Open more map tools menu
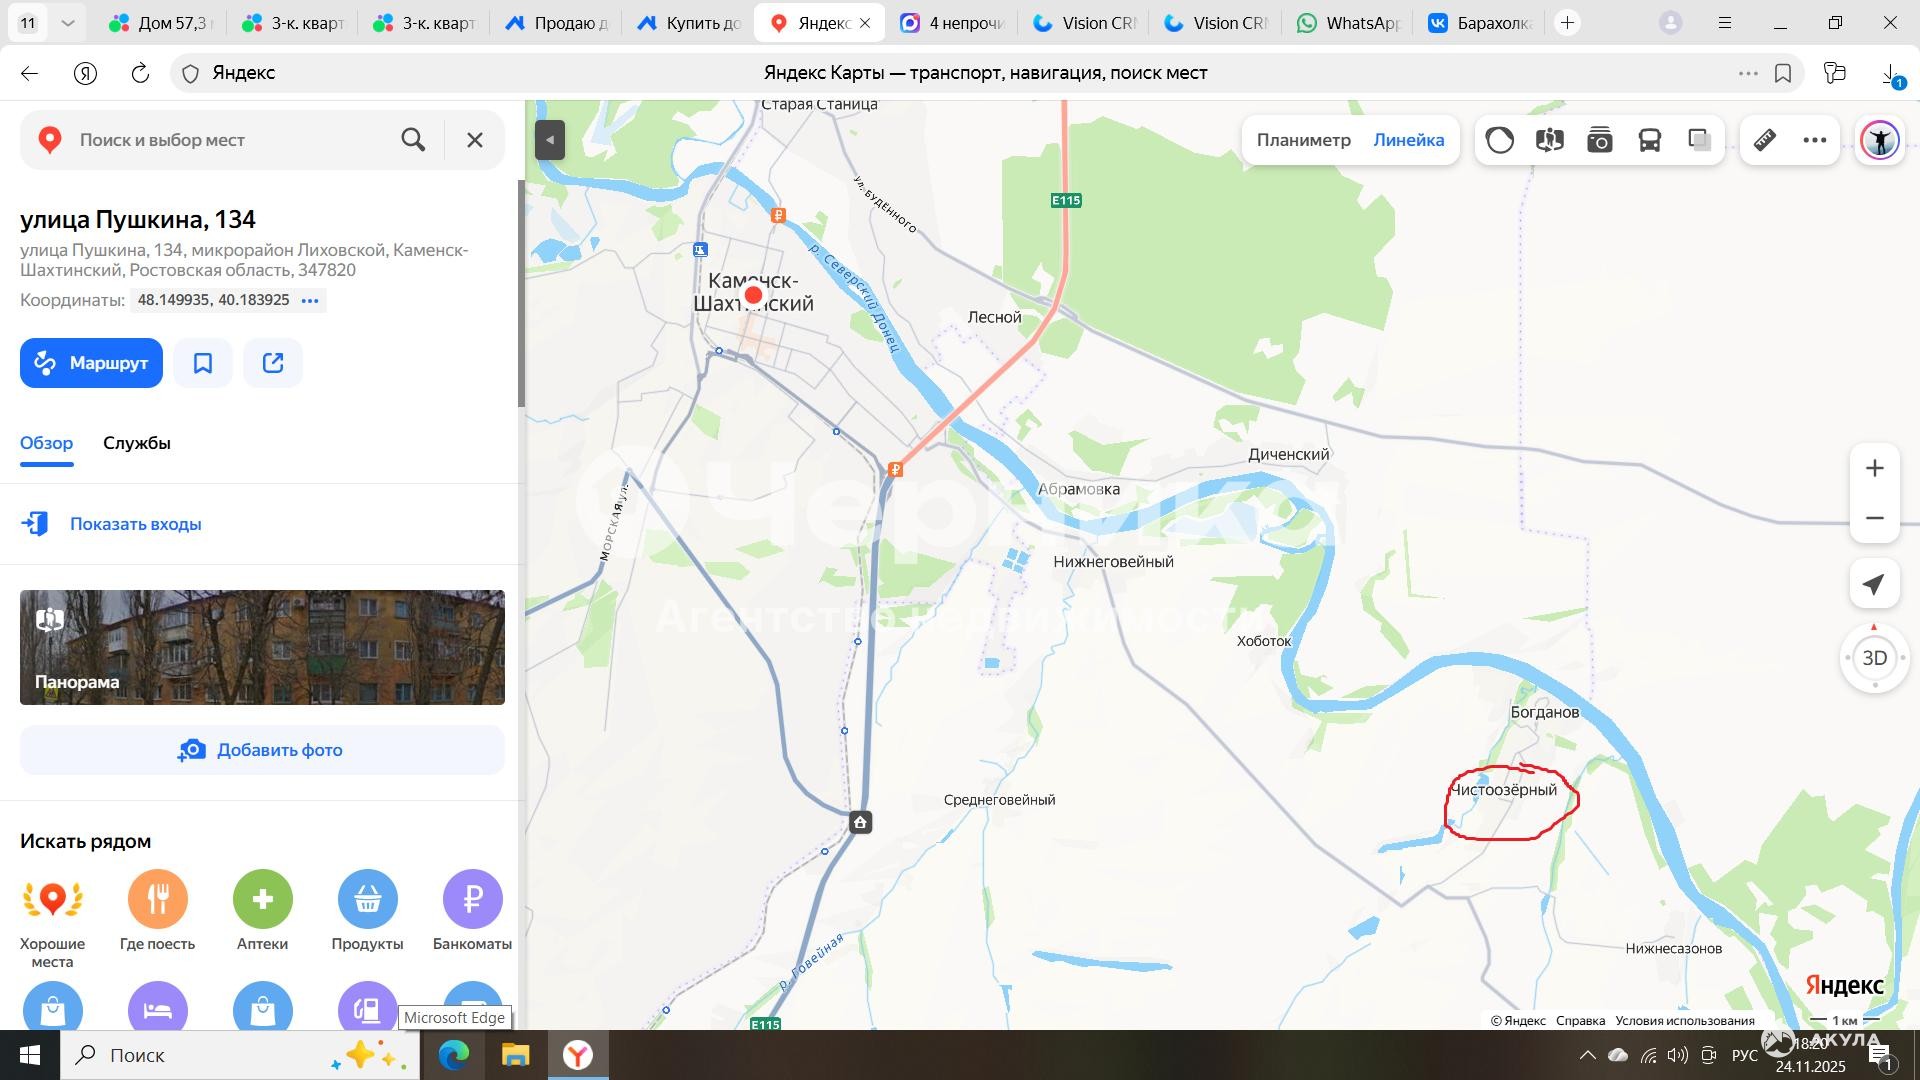 [x=1814, y=140]
